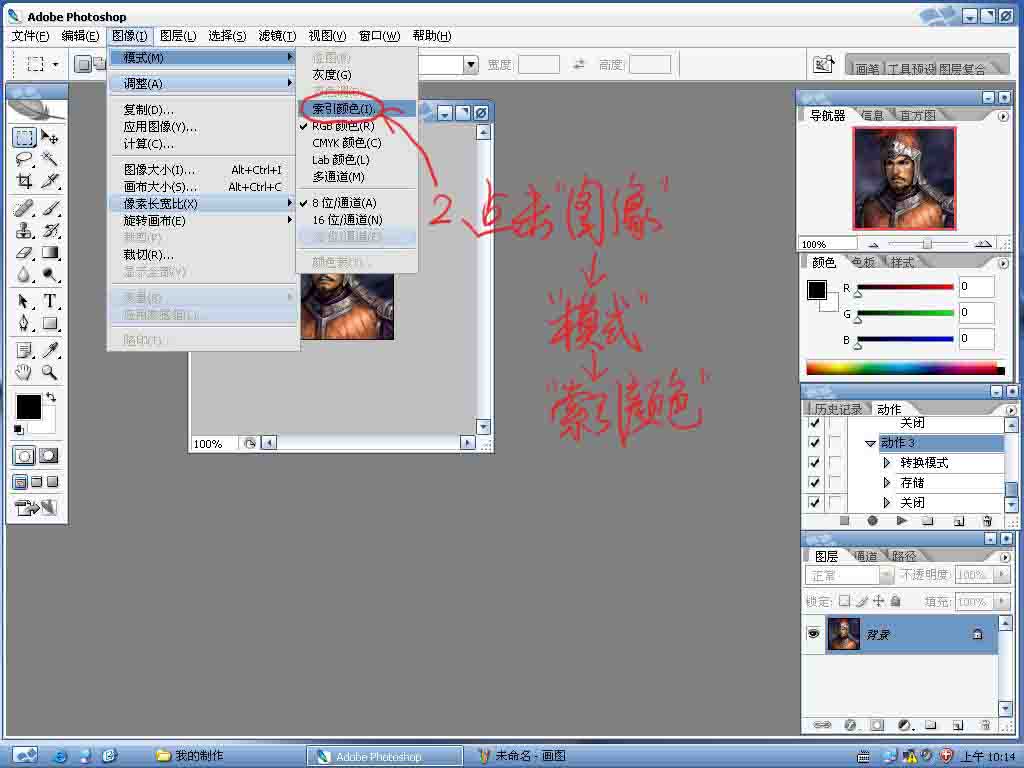This screenshot has height=768, width=1024.
Task: Open the style dropdown in options bar
Action: (x=471, y=64)
